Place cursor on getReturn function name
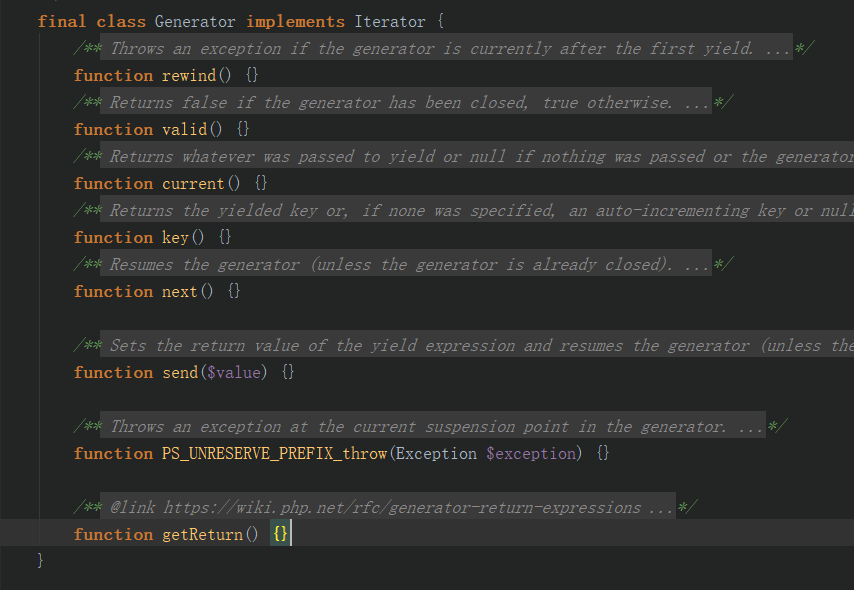The image size is (854, 590). [x=203, y=534]
